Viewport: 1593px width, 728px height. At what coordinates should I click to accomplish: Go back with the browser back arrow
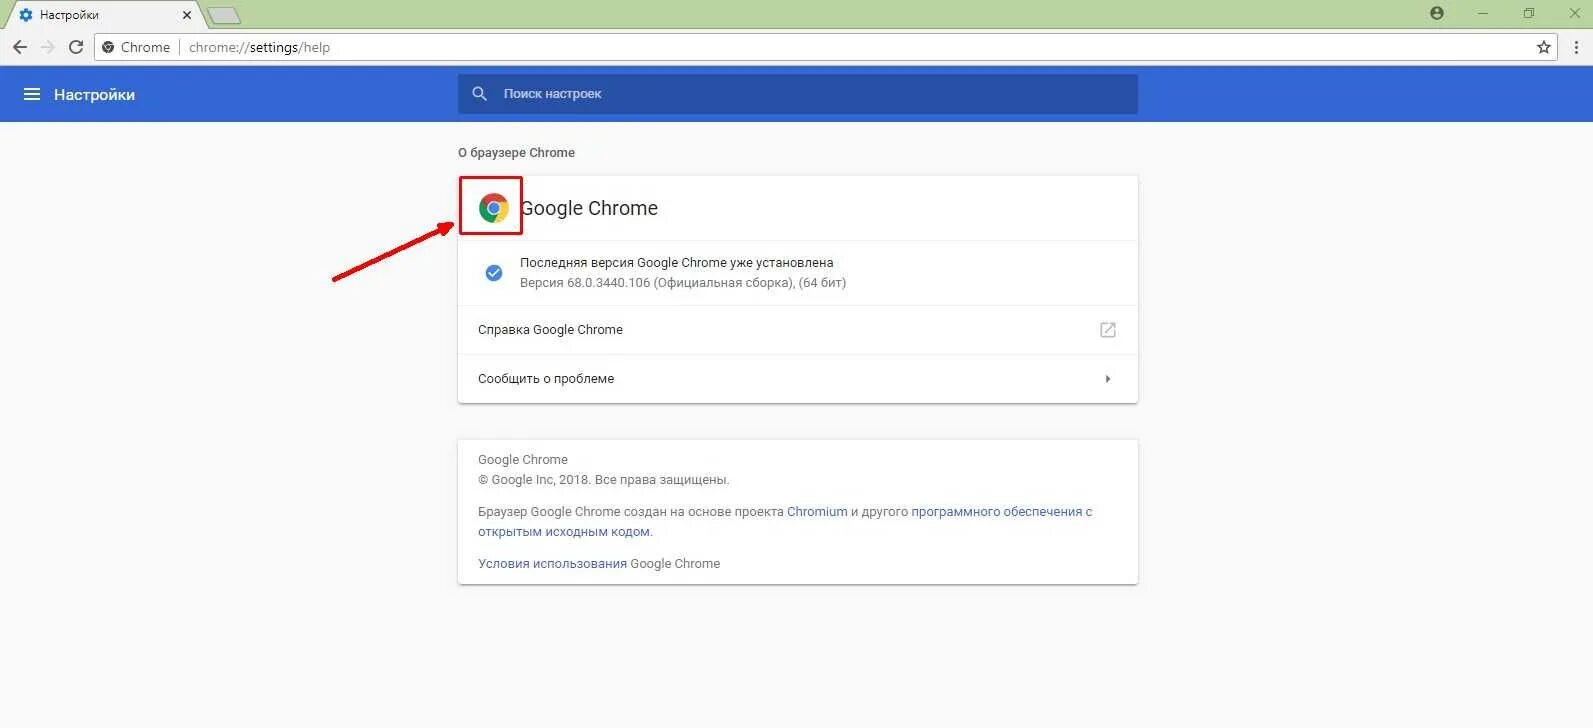pos(20,47)
